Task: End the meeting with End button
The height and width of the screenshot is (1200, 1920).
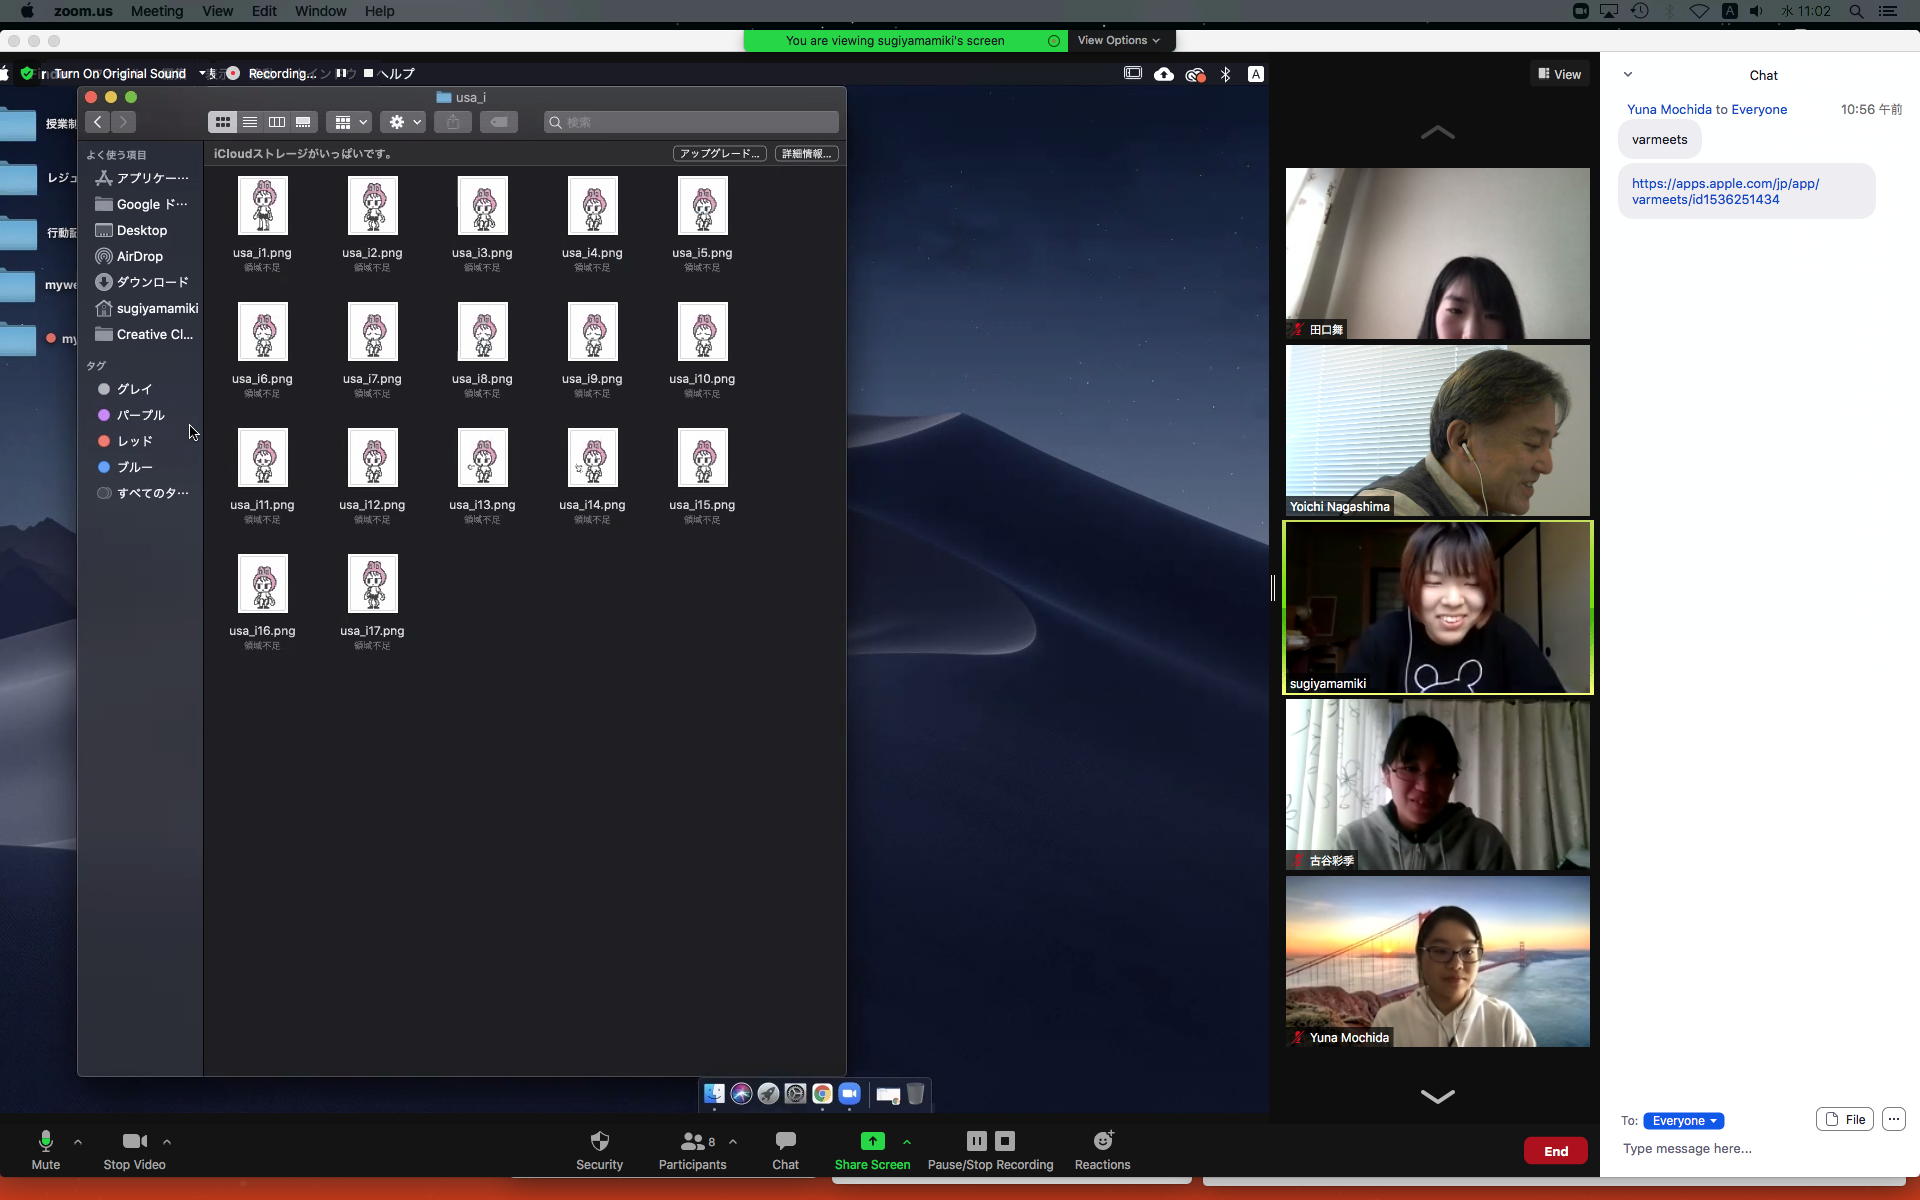Action: [1555, 1151]
